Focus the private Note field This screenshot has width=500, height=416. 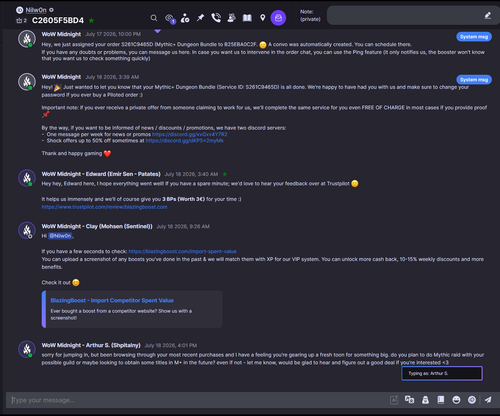[x=413, y=15]
